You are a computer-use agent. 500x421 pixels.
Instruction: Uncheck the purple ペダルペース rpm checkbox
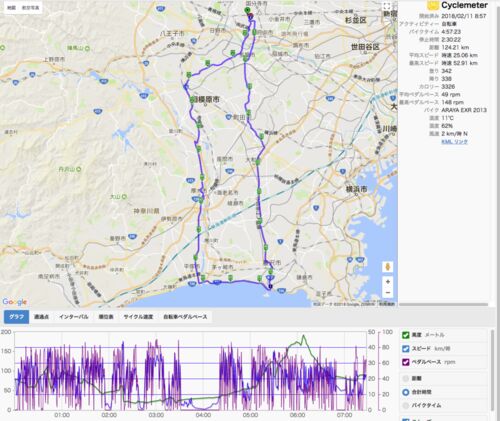point(406,362)
